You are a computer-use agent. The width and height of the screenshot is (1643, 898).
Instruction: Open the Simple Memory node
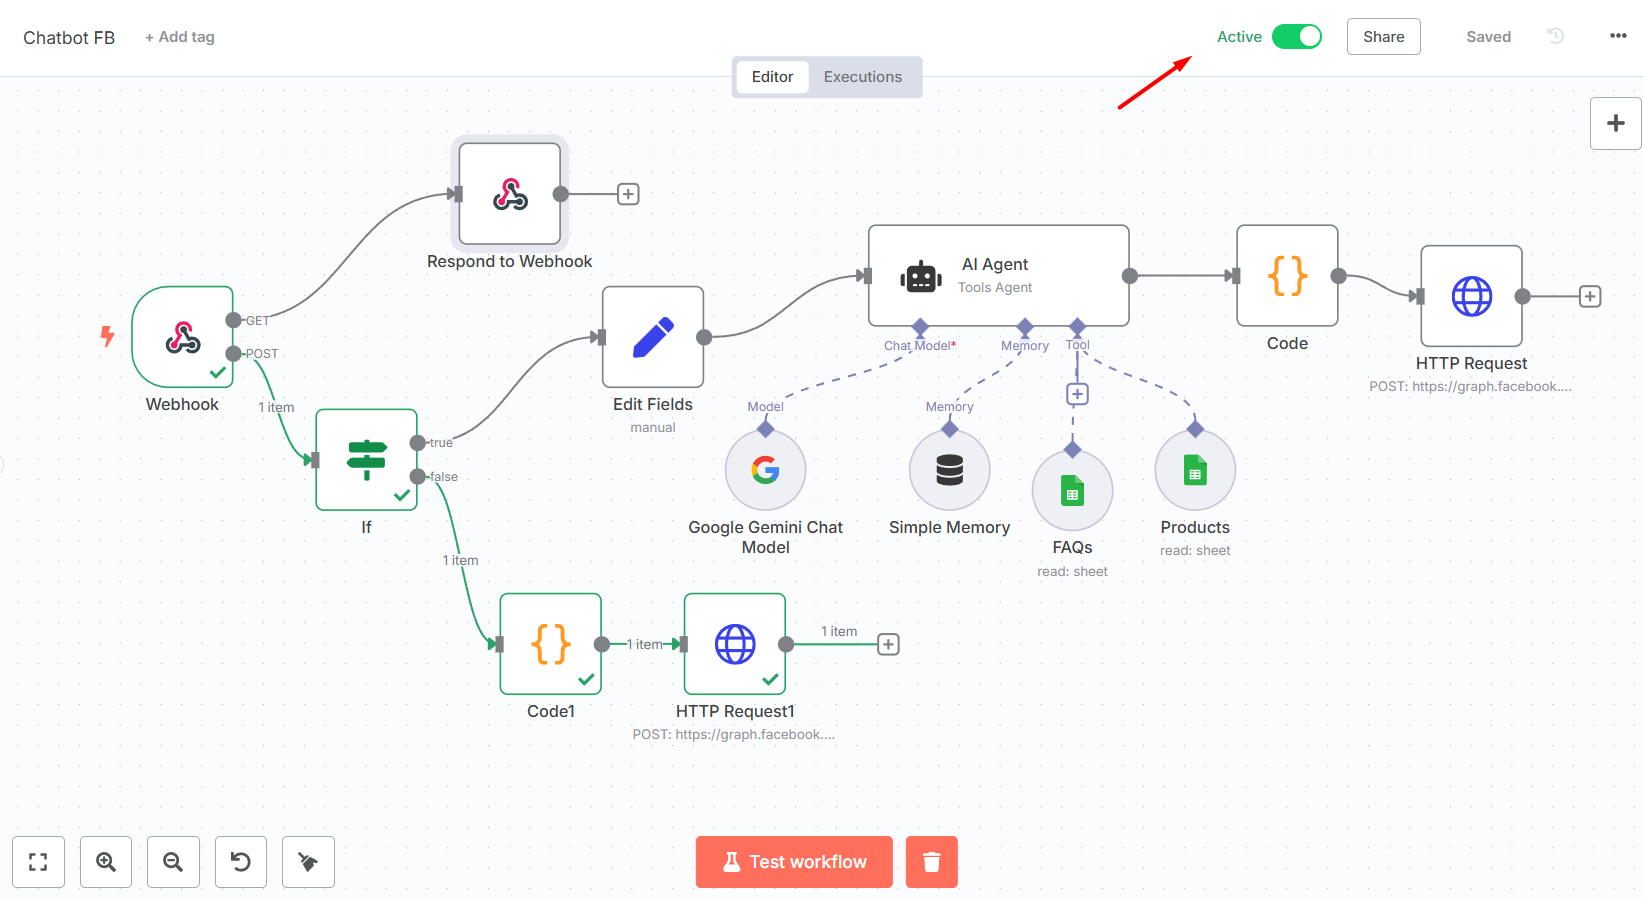[950, 470]
